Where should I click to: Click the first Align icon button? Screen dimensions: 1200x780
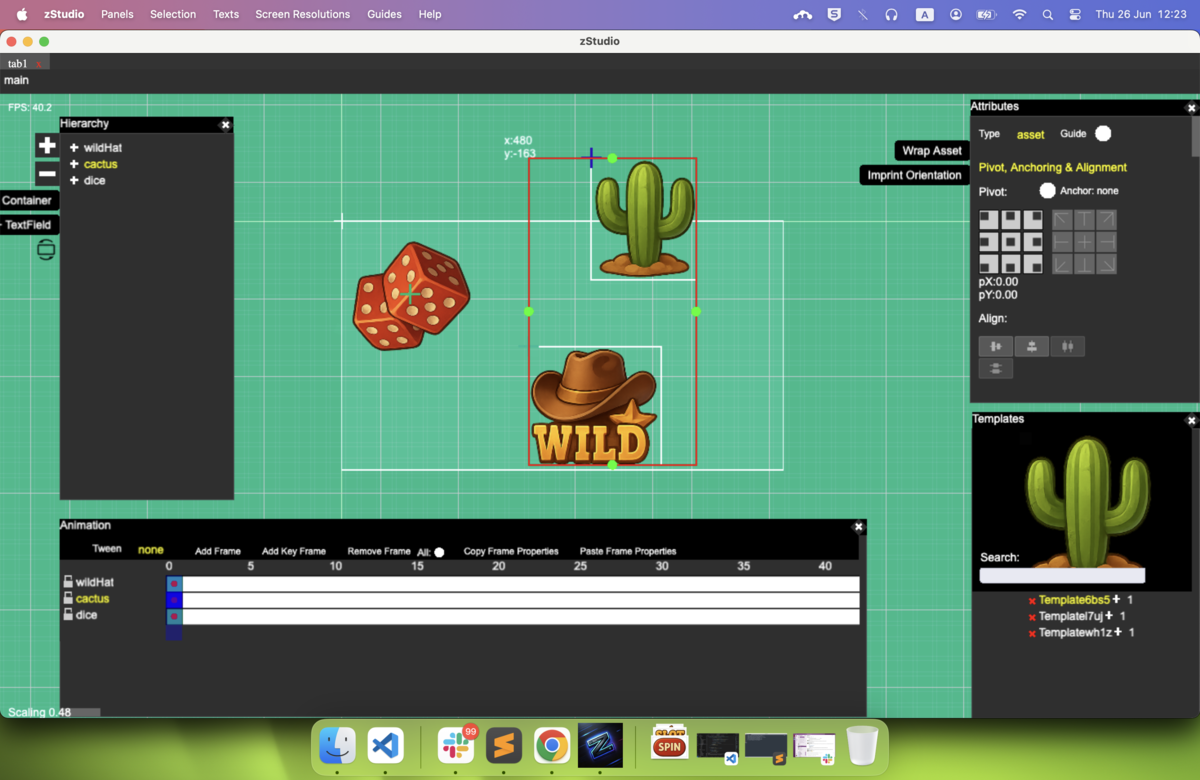[995, 346]
